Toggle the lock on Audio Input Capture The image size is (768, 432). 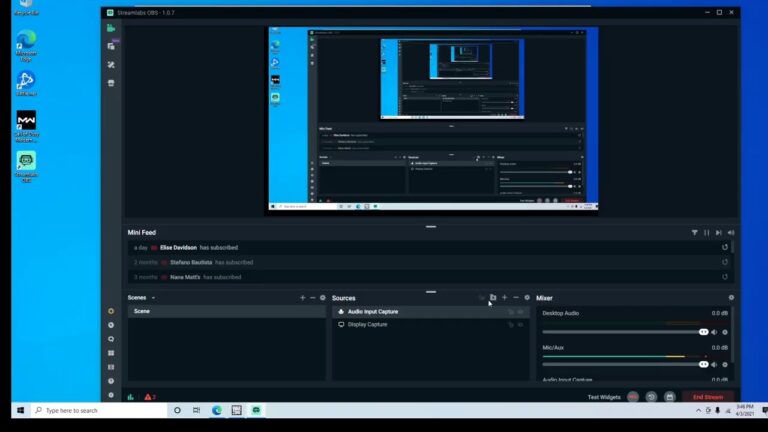click(511, 312)
